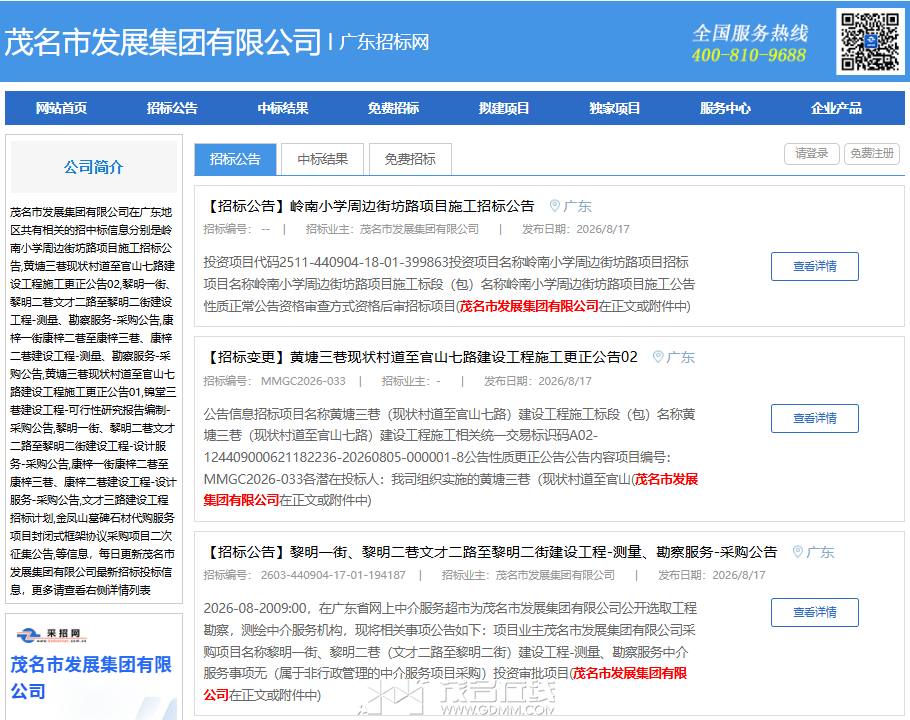The height and width of the screenshot is (720, 910).
Task: Click 广东 location label of 黄塘三巷 listing
Action: point(681,357)
